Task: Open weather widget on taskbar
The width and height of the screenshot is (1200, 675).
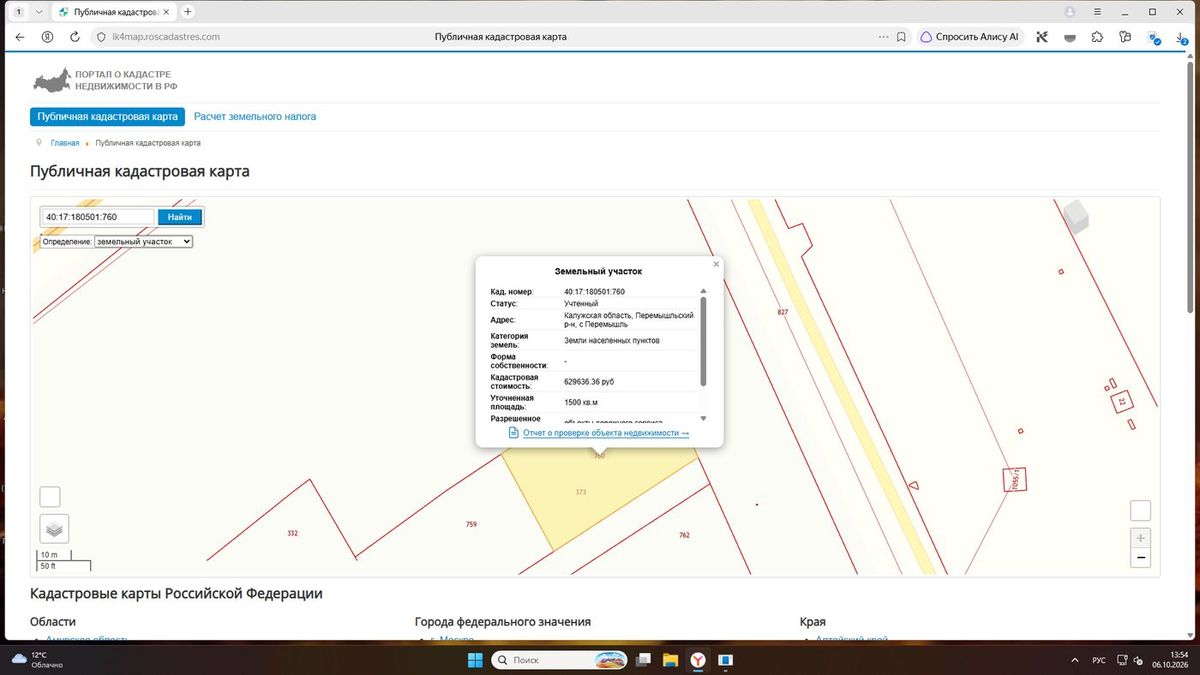Action: [40, 660]
